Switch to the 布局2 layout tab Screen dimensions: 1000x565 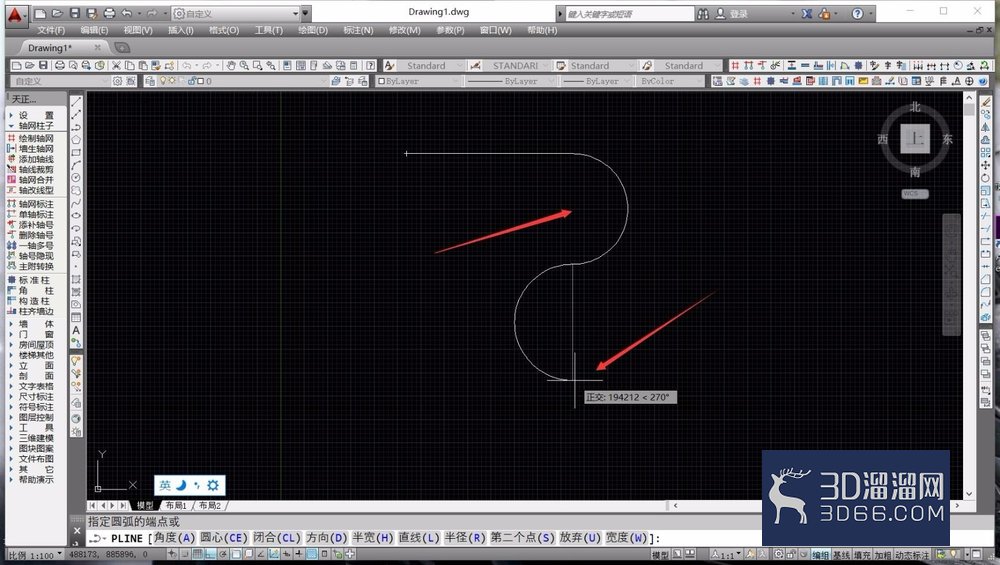pos(210,505)
